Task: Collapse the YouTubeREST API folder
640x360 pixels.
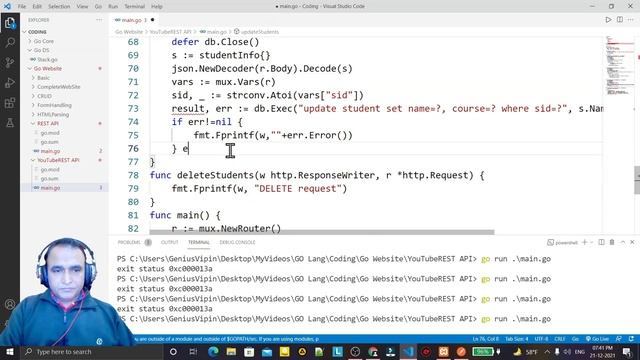Action: pos(58,160)
